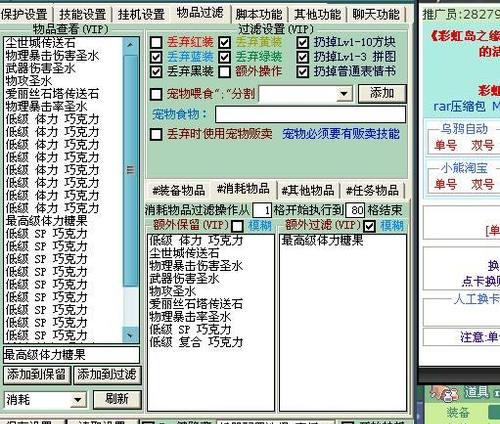Select the #装备物品 sub-tab

pyautogui.click(x=179, y=191)
